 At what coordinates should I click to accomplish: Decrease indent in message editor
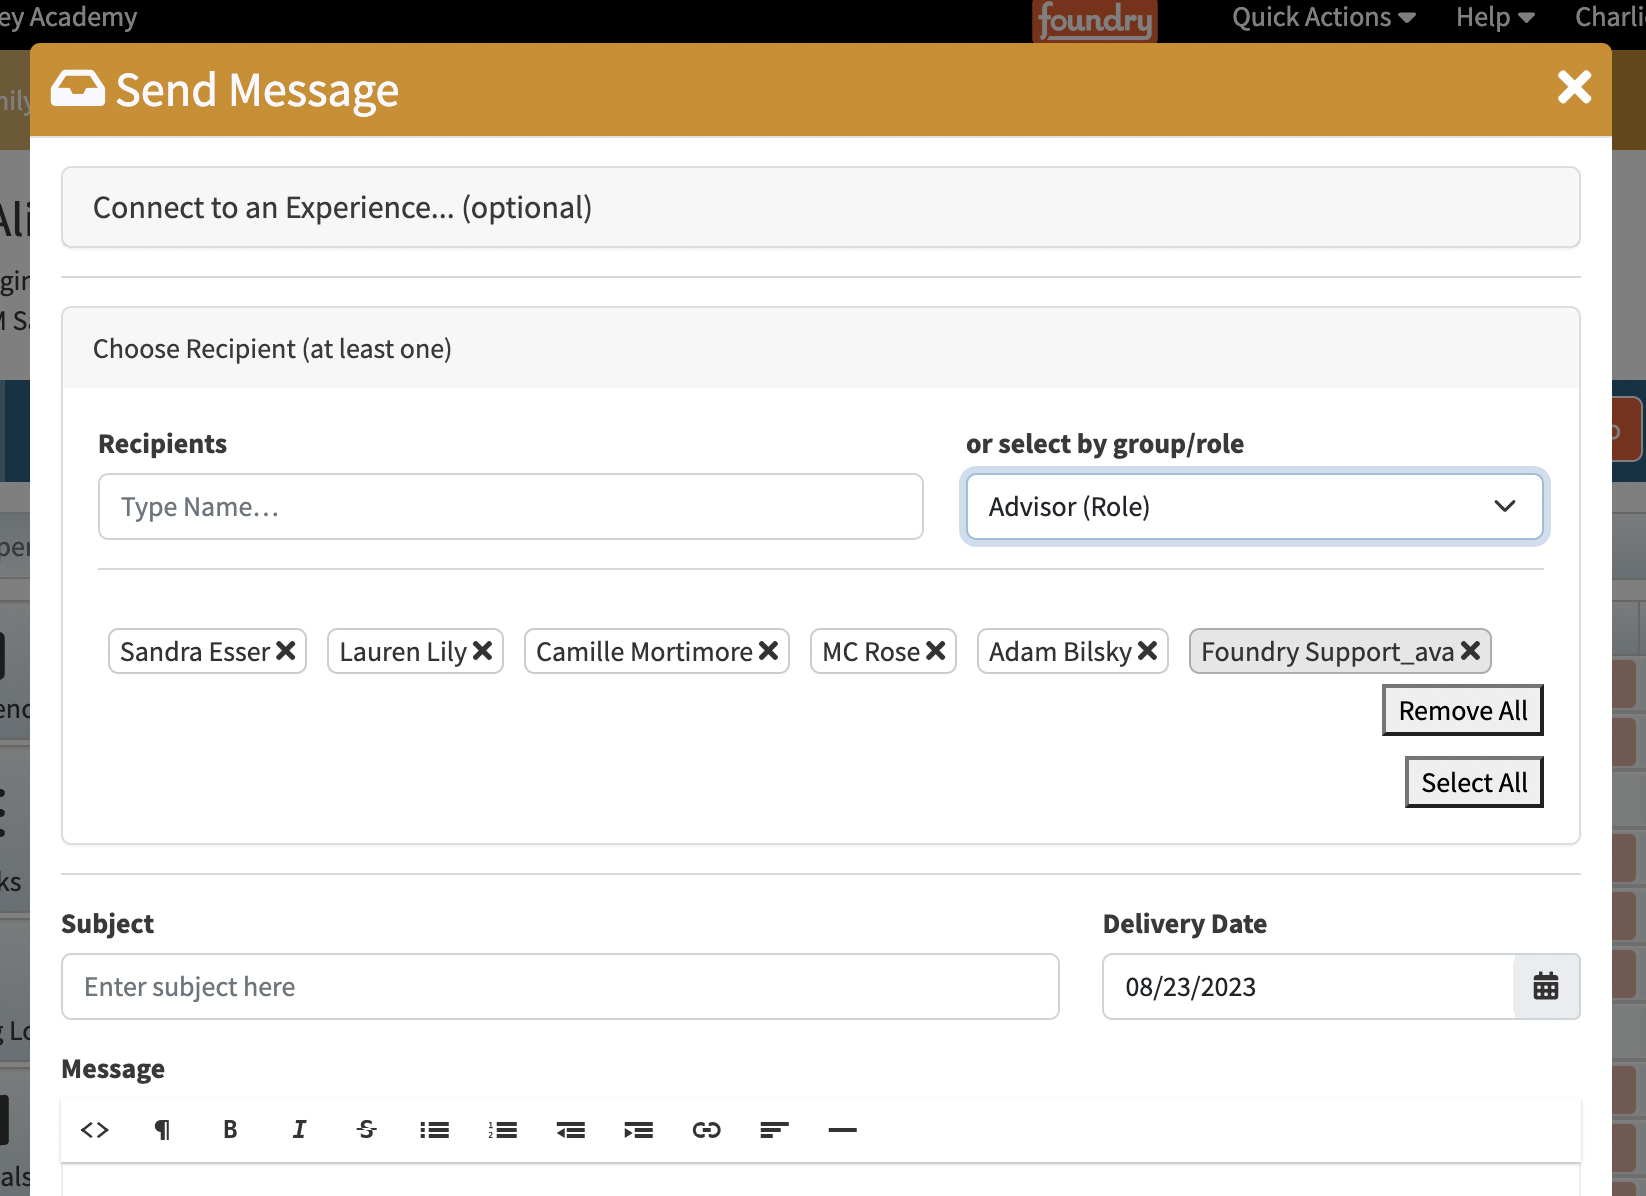click(x=571, y=1130)
